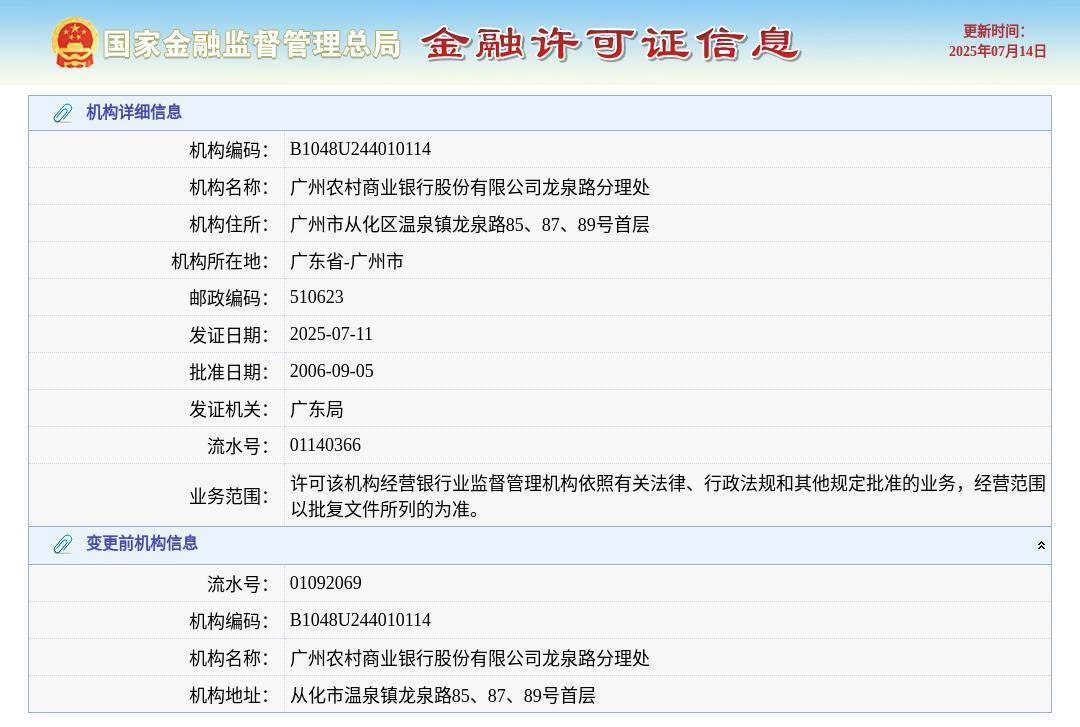1080x727 pixels.
Task: Click institution name 广州农村商业银行股份有限公司龙泉路分理处
Action: [468, 186]
